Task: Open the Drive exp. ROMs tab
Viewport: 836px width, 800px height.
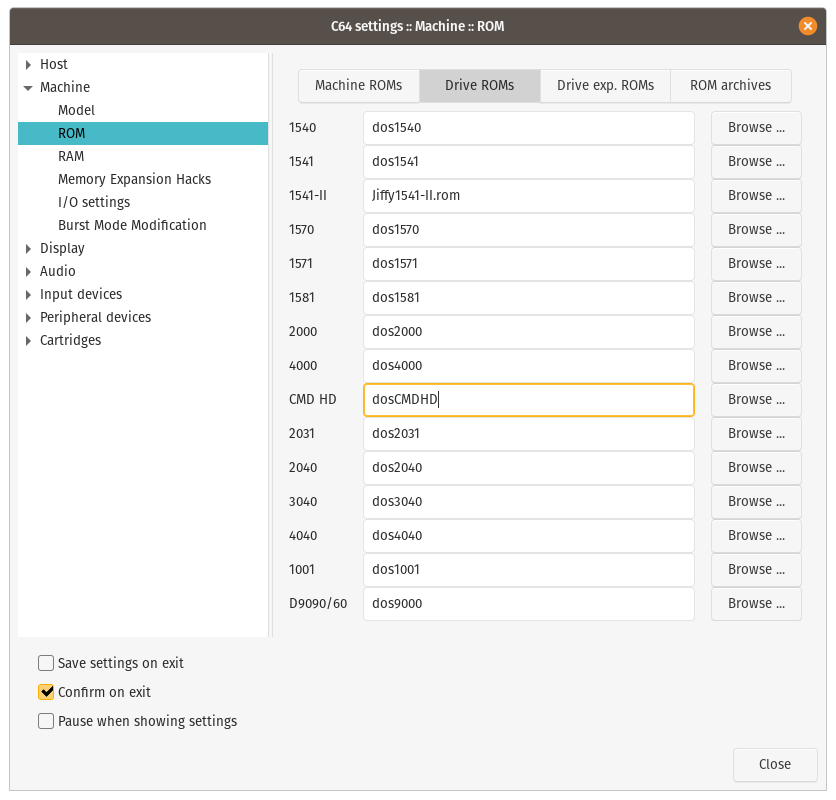Action: (x=605, y=85)
